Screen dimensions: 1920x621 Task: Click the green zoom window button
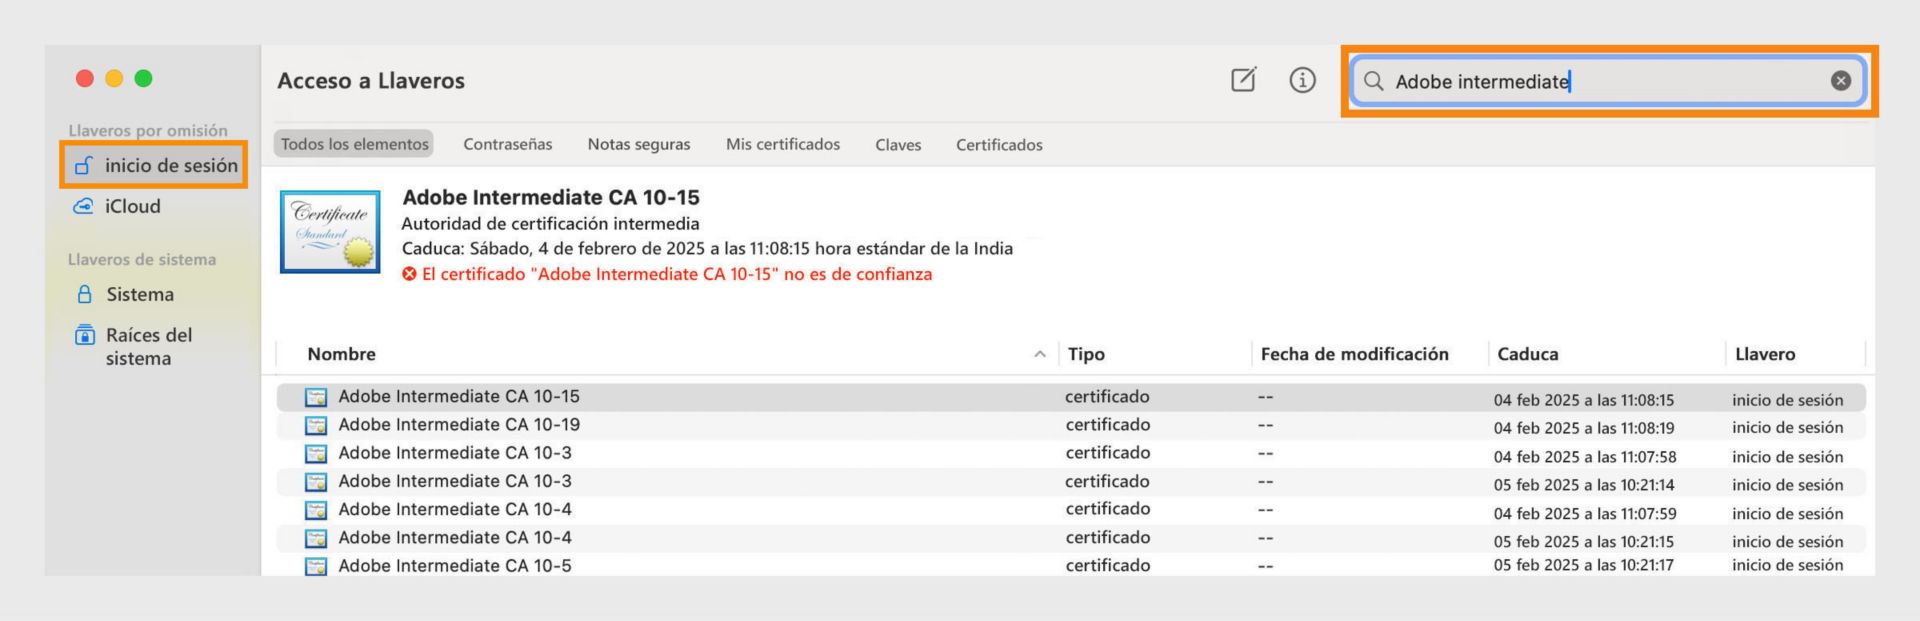coord(144,78)
